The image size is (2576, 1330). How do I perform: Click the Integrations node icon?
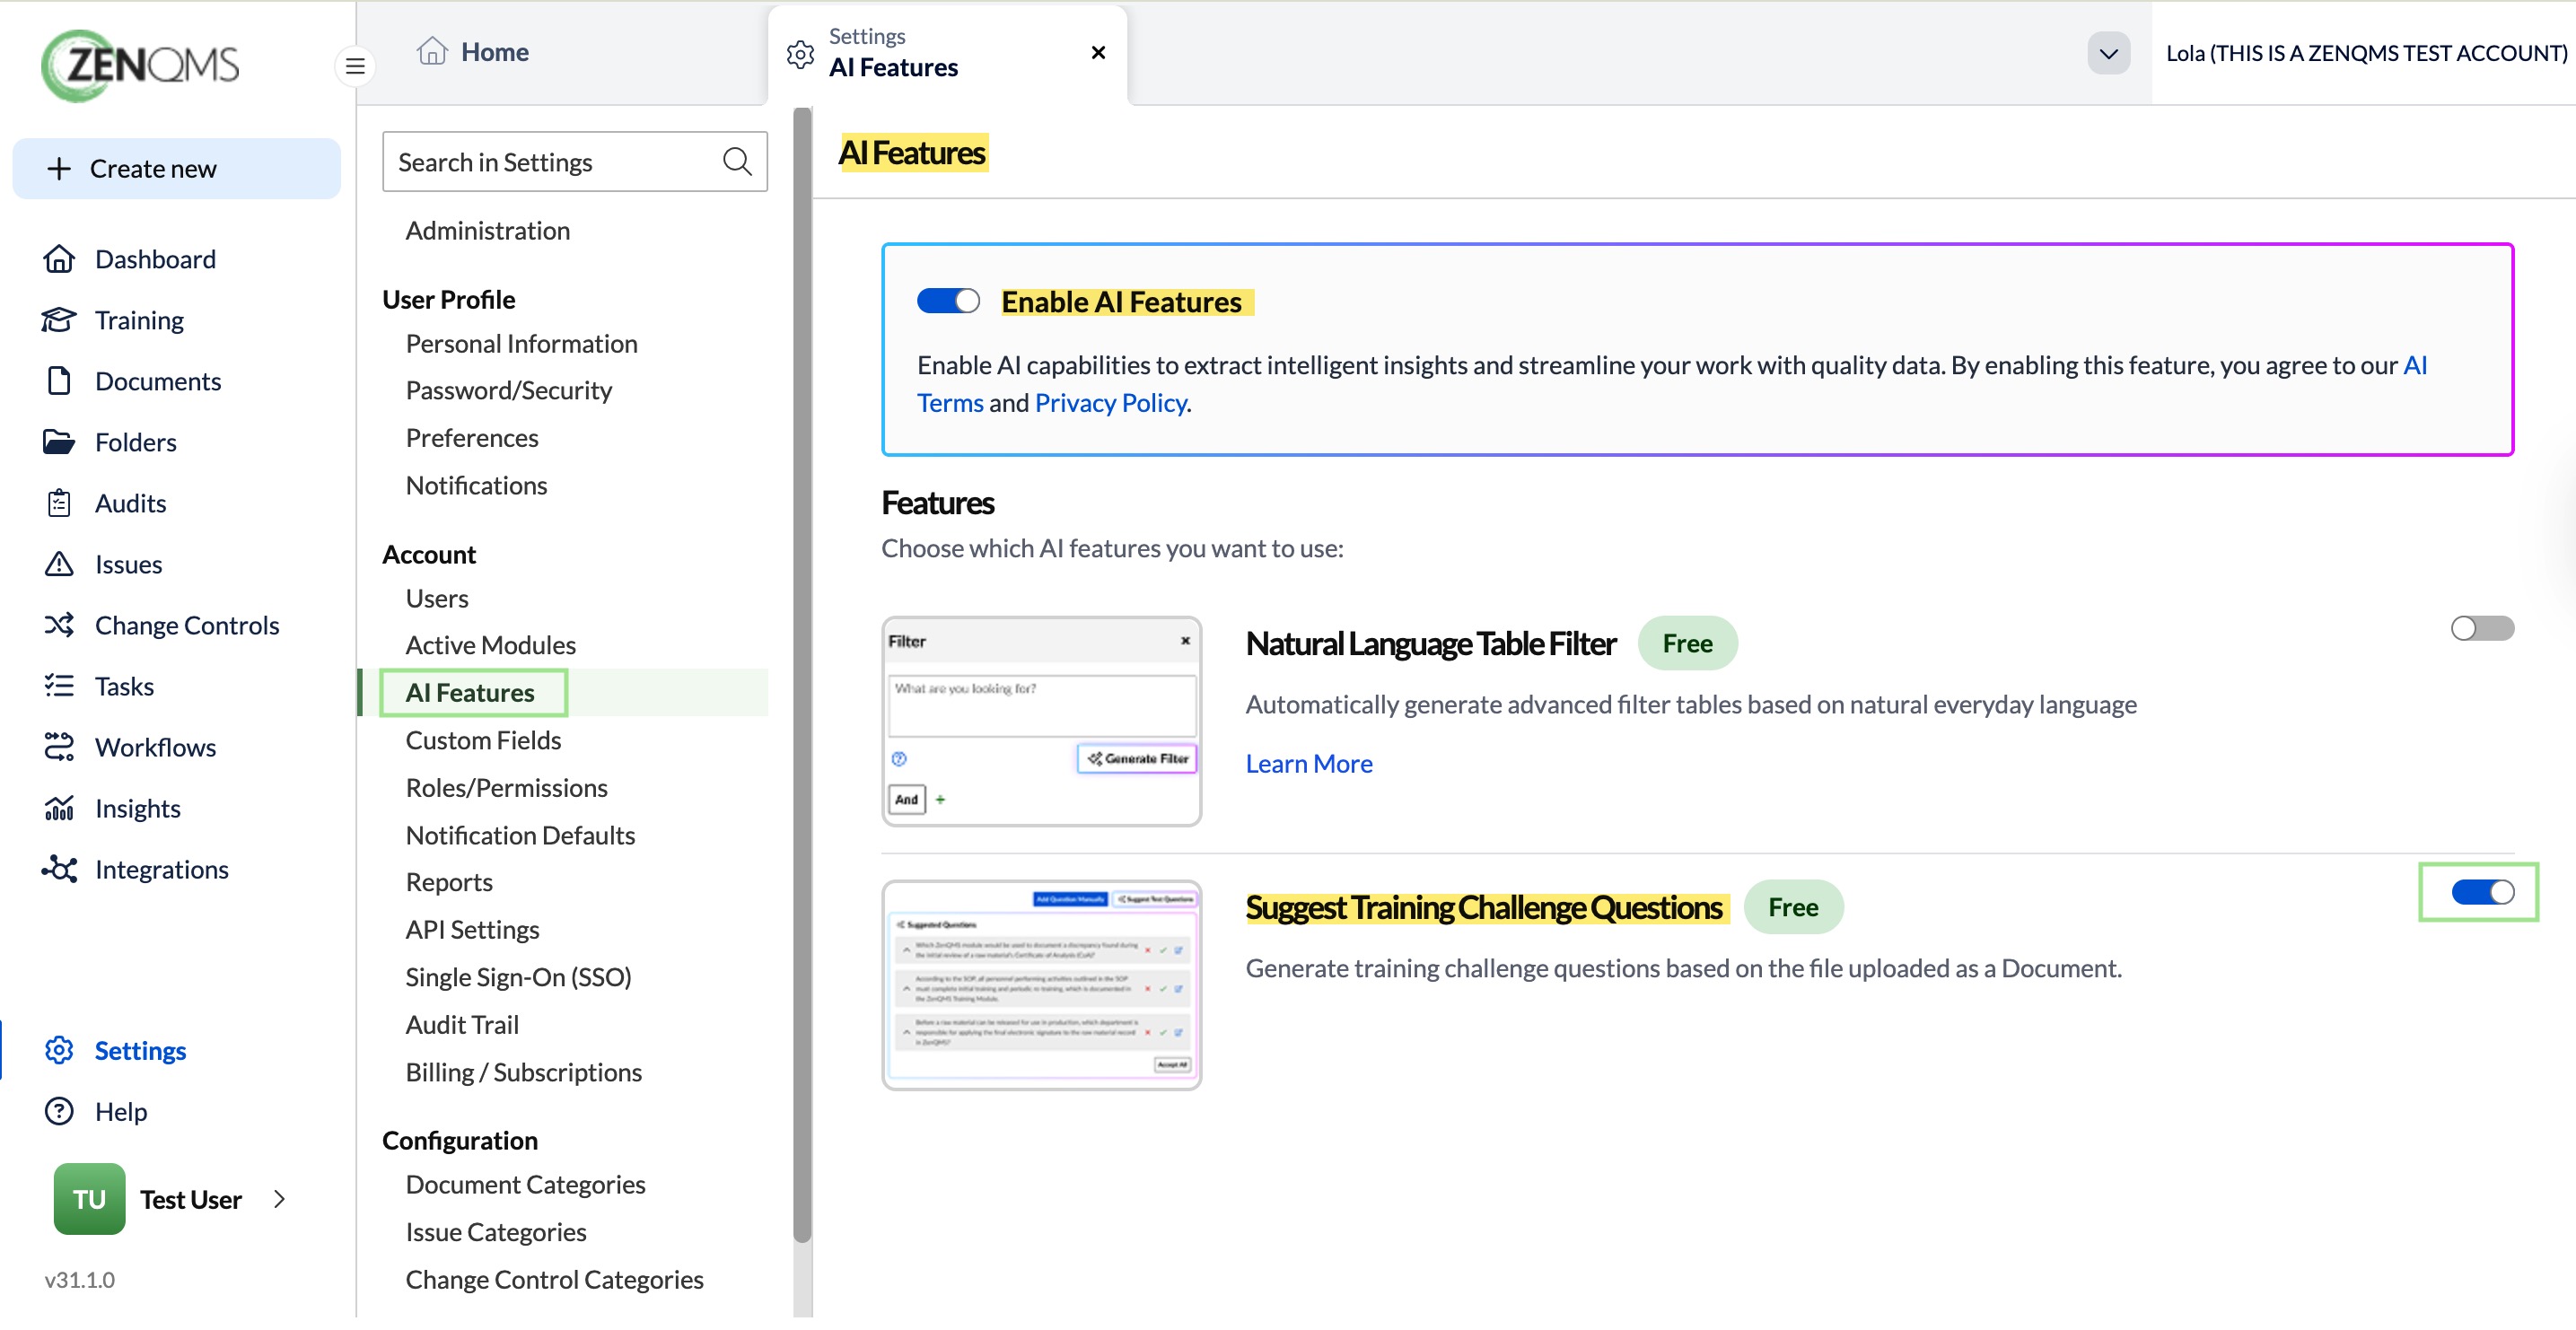pyautogui.click(x=59, y=870)
